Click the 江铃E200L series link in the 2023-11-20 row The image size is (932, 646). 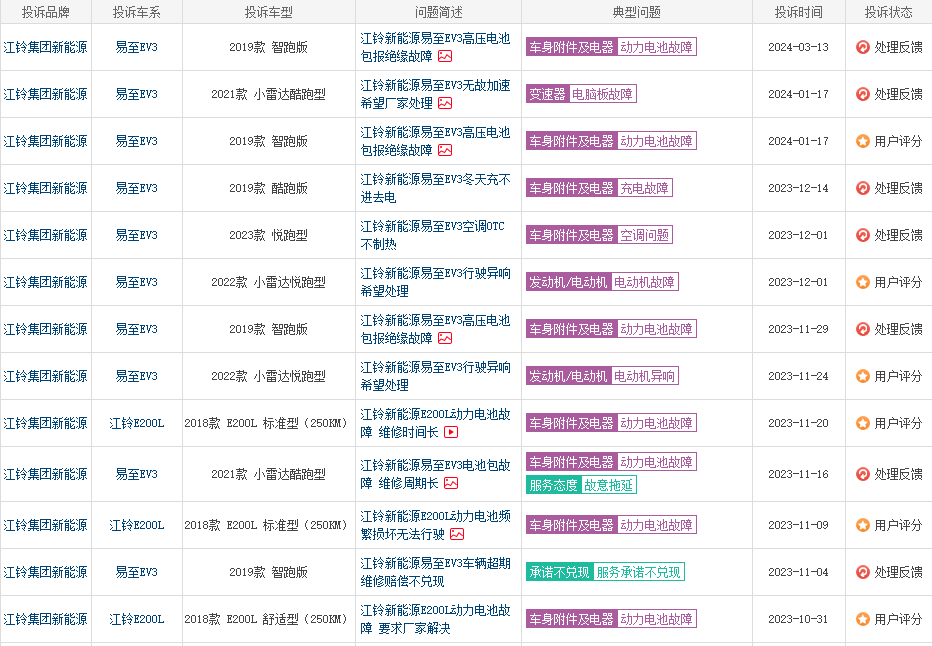(x=137, y=423)
